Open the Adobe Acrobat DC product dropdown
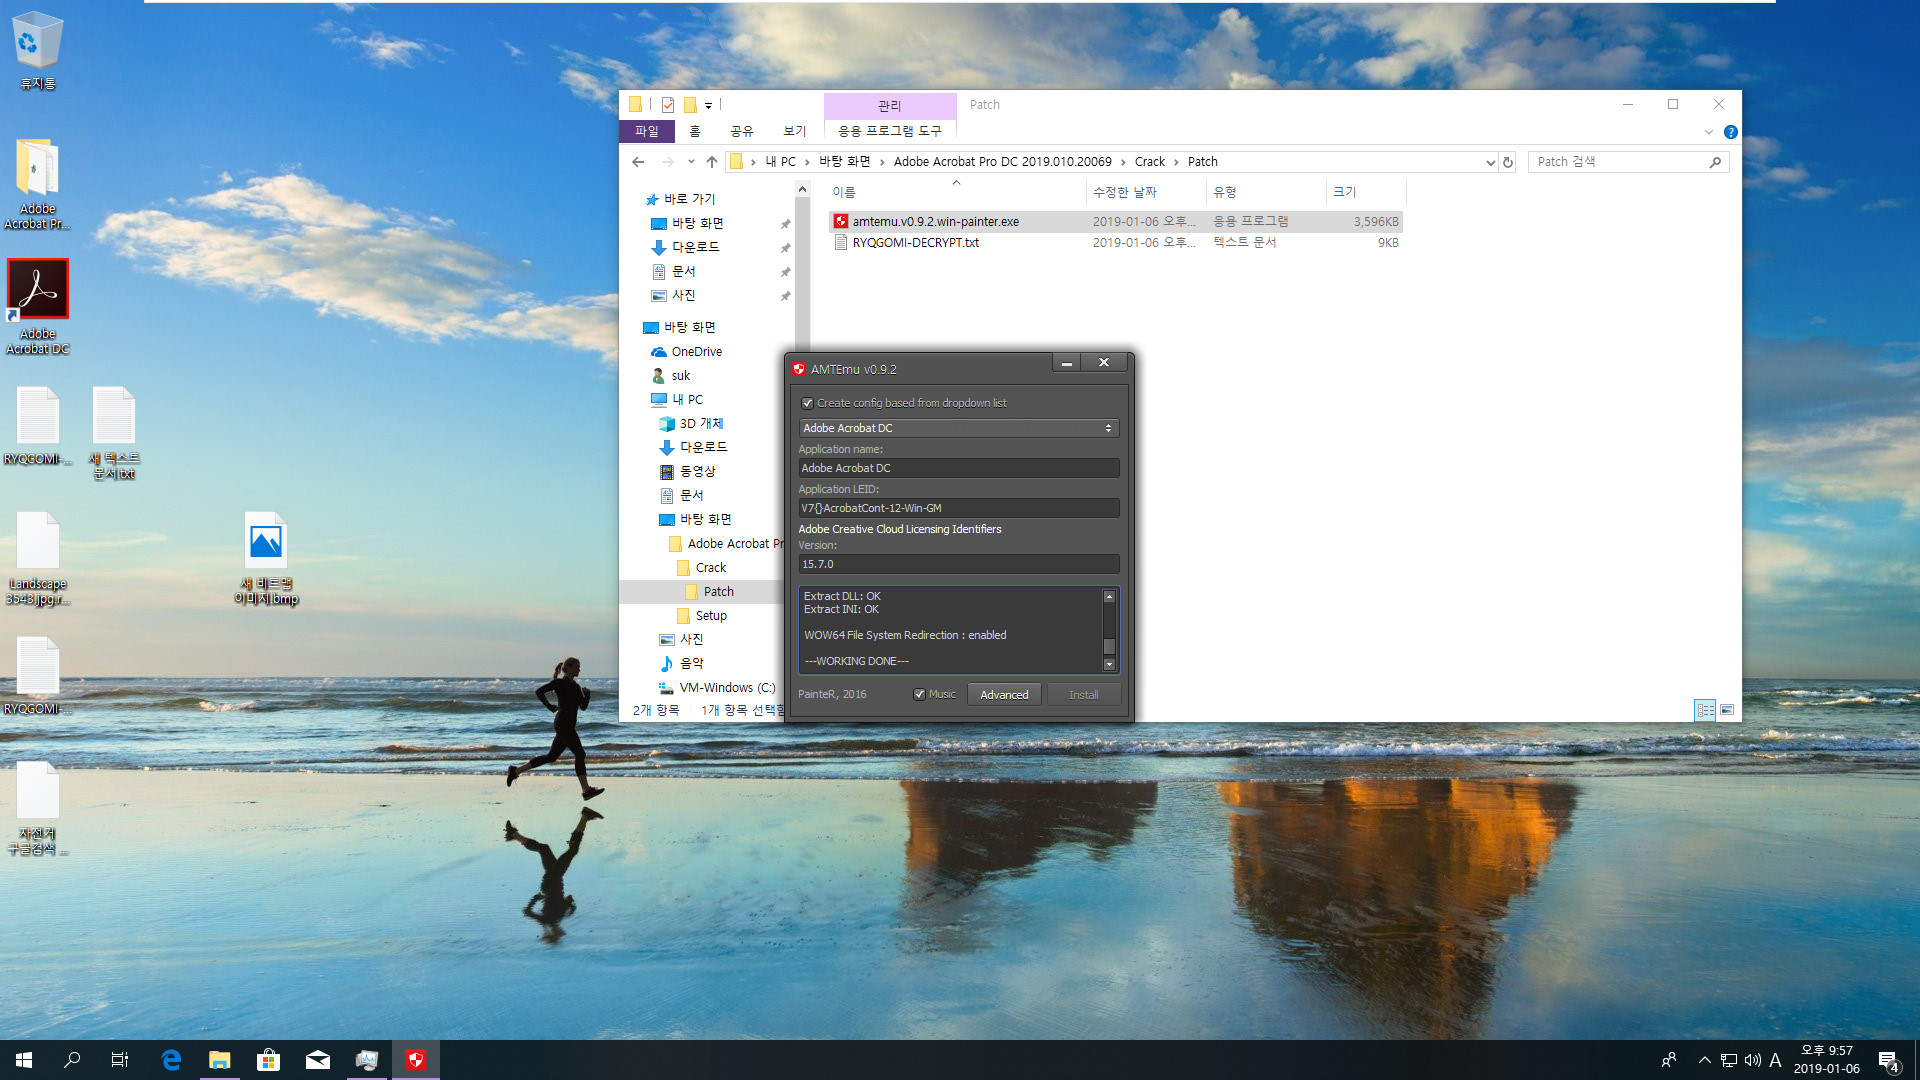Image resolution: width=1920 pixels, height=1080 pixels. [959, 428]
